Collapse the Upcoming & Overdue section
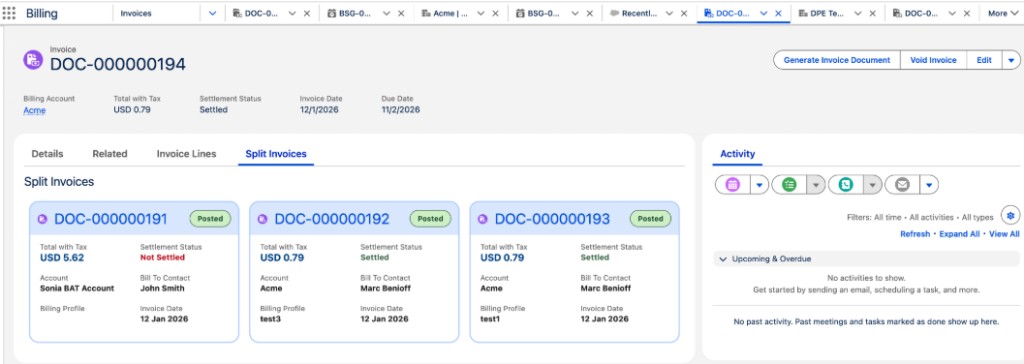 coord(723,259)
